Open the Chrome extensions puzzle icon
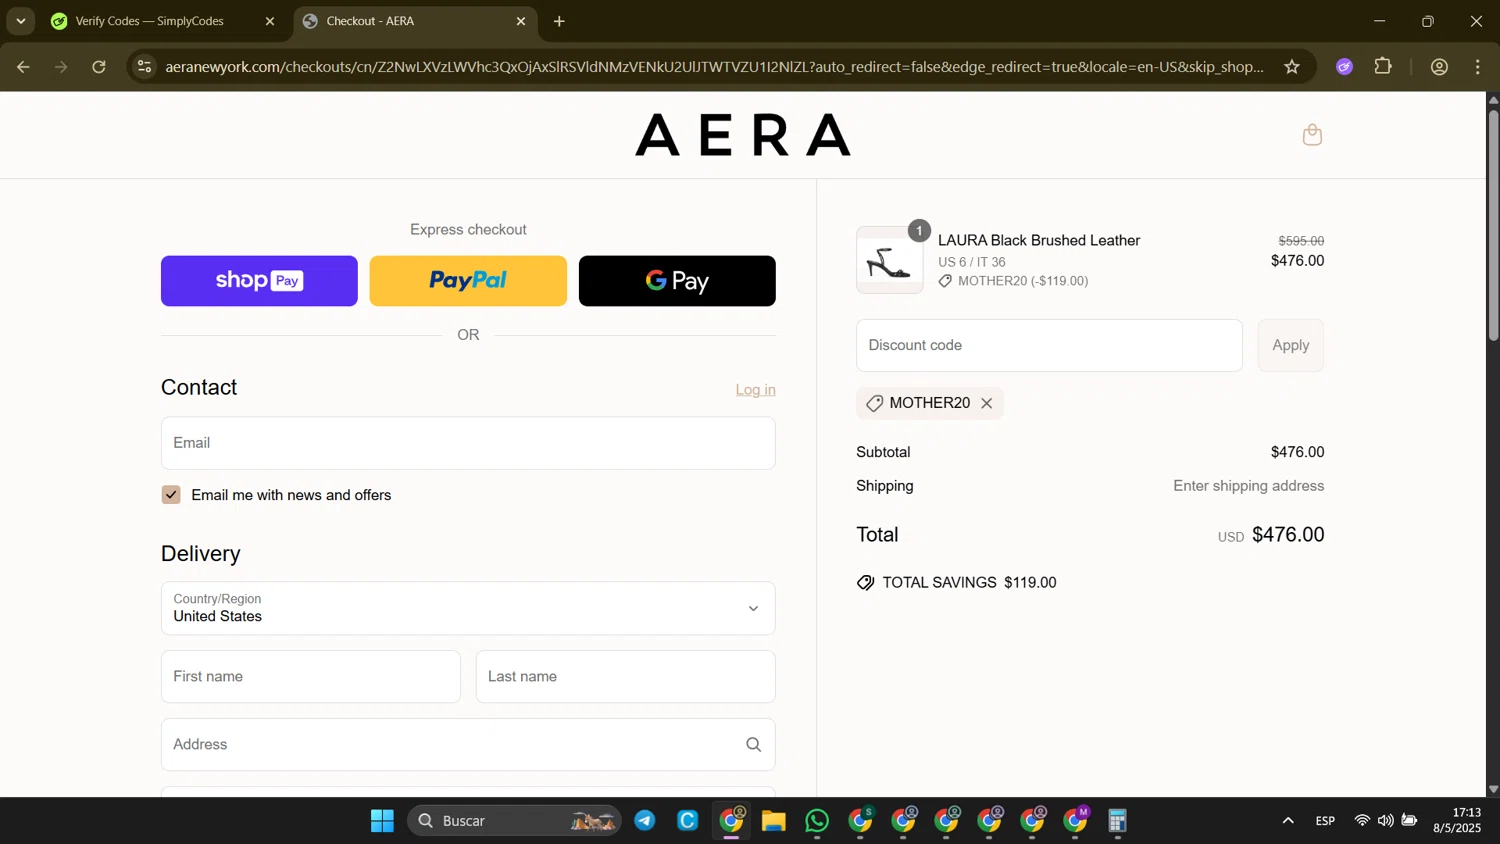Screen dimensions: 1500x844 click(1383, 67)
